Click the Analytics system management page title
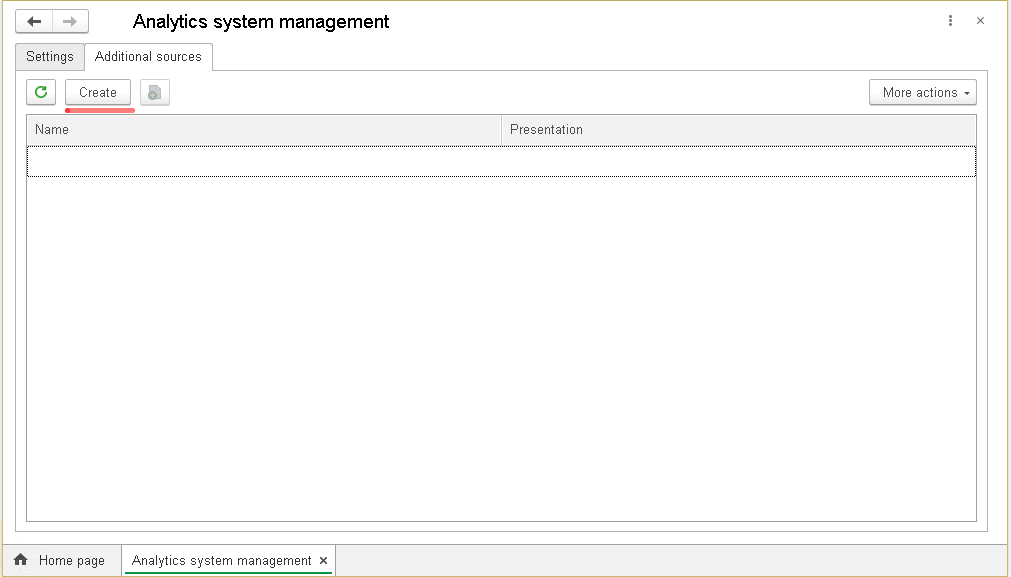The height and width of the screenshot is (577, 1011). pyautogui.click(x=261, y=21)
